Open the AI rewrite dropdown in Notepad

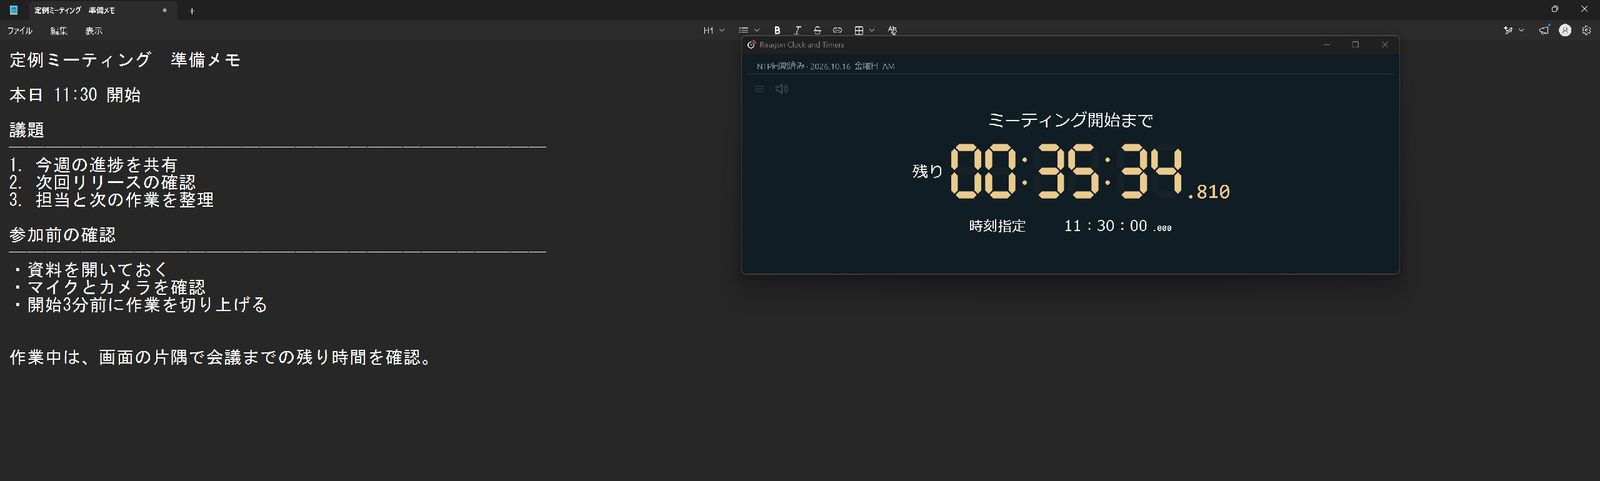[1514, 31]
